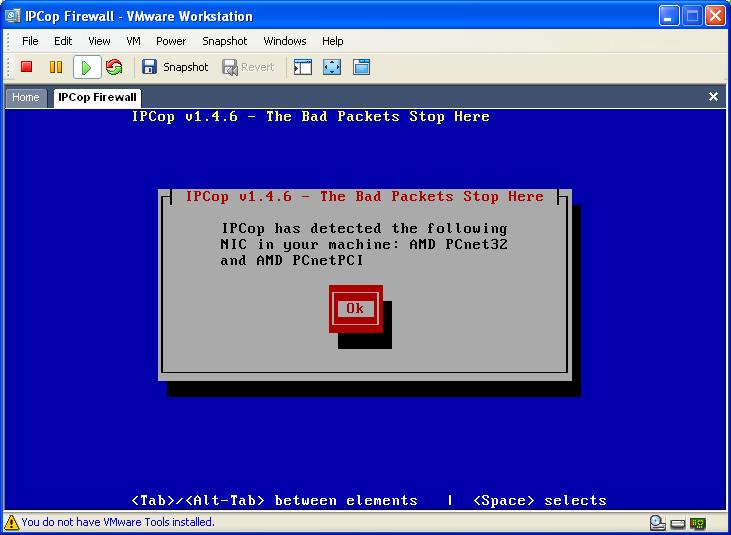Image resolution: width=731 pixels, height=535 pixels.
Task: Open the Power menu
Action: [171, 41]
